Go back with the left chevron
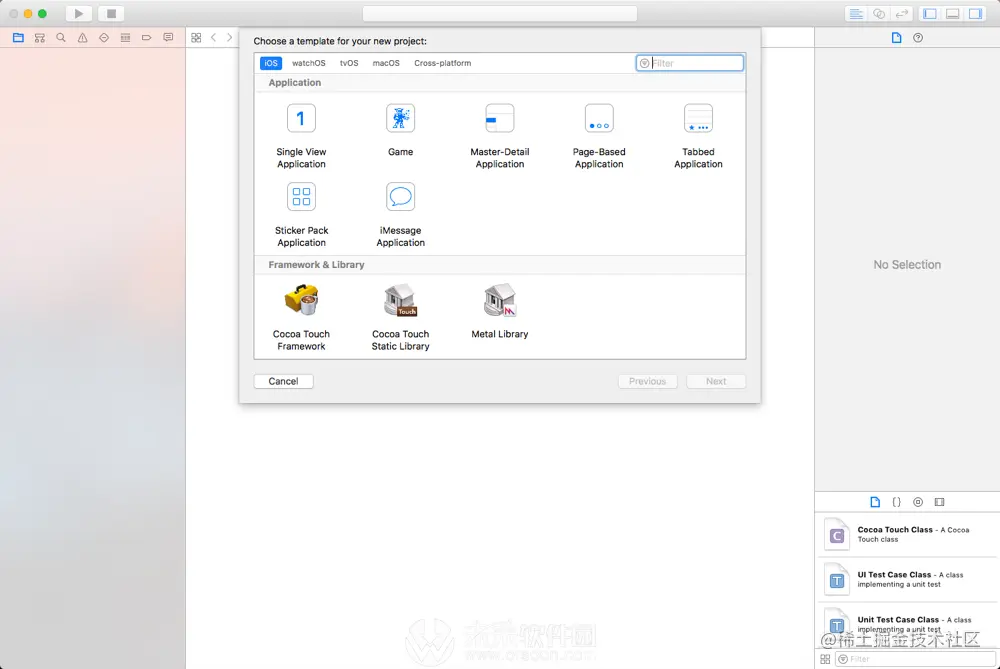1000x669 pixels. point(214,38)
